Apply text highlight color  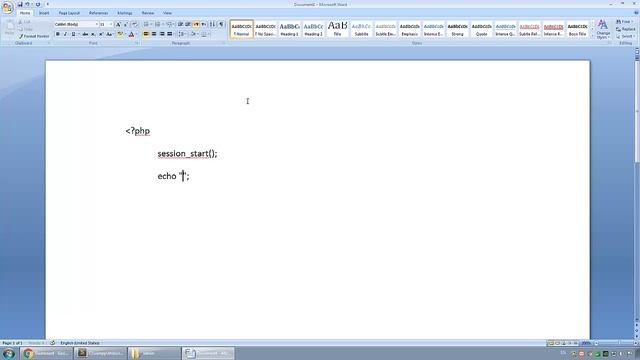pos(120,34)
